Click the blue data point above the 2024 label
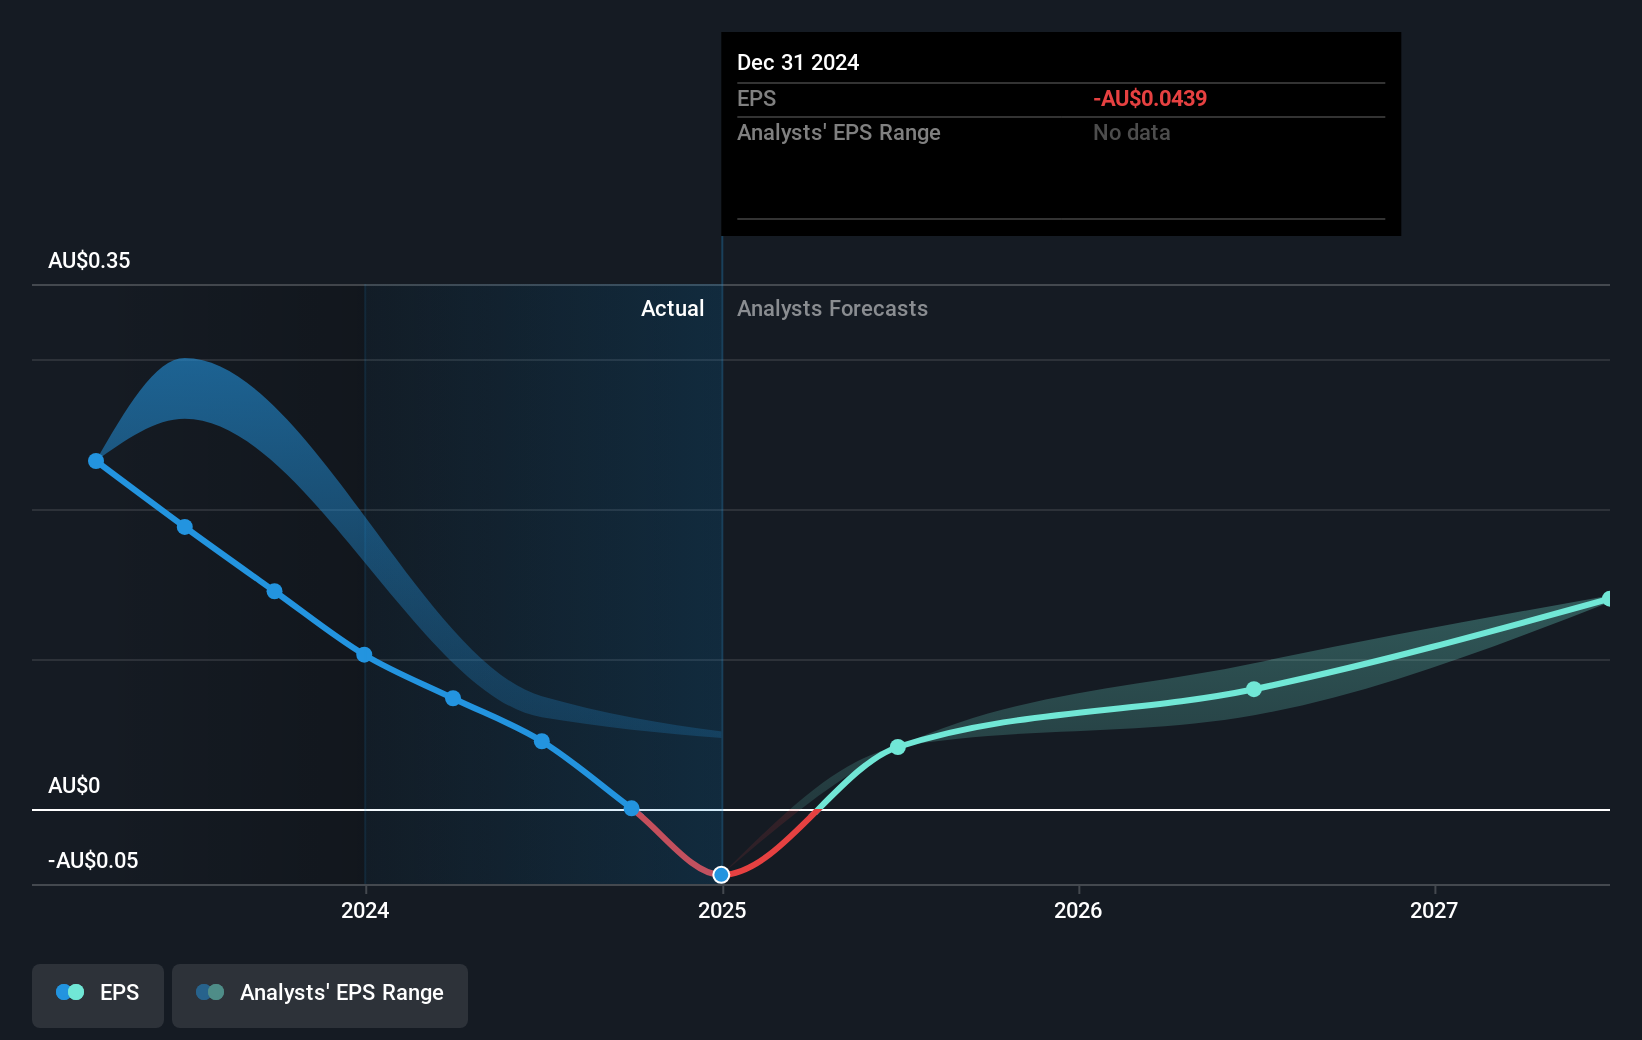 pos(364,655)
